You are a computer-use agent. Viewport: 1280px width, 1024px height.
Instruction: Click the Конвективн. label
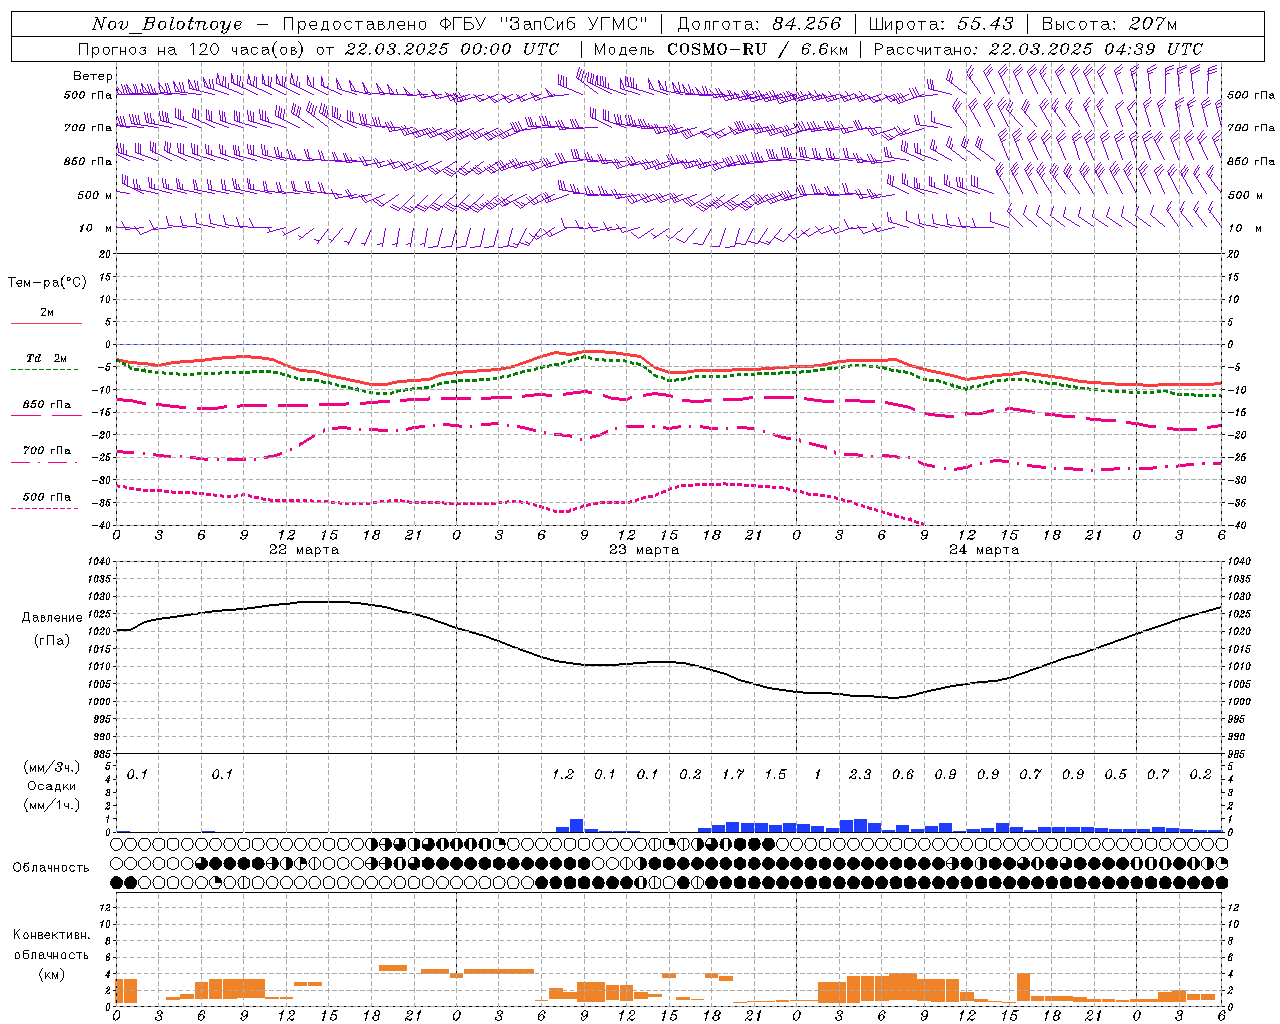pyautogui.click(x=51, y=935)
